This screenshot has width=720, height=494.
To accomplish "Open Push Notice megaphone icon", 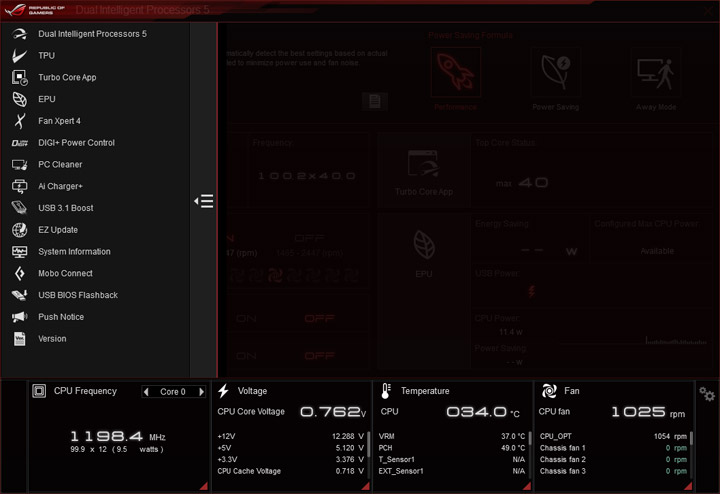I will click(19, 317).
